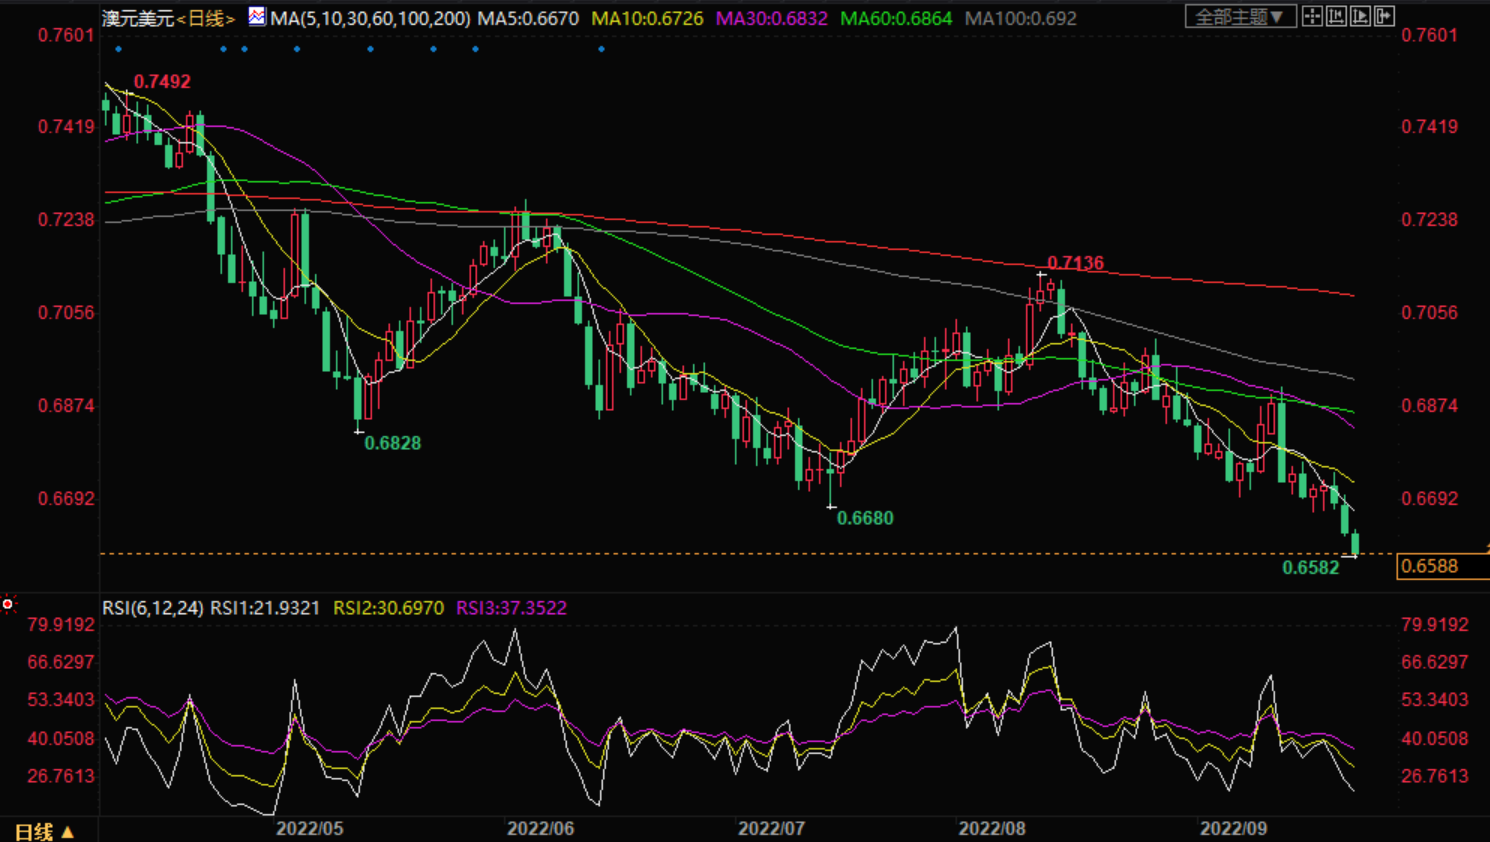The height and width of the screenshot is (842, 1490).
Task: Open the 全部主题 theme dropdown
Action: pos(1240,16)
